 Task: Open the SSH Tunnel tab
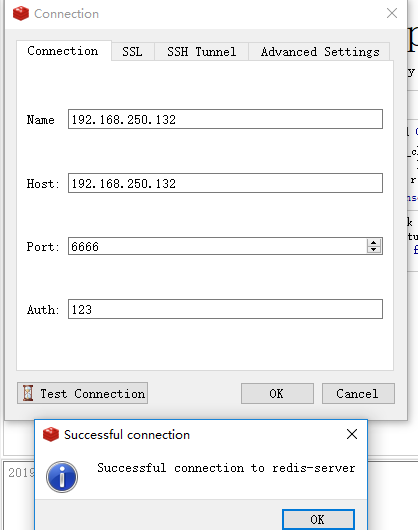point(201,52)
